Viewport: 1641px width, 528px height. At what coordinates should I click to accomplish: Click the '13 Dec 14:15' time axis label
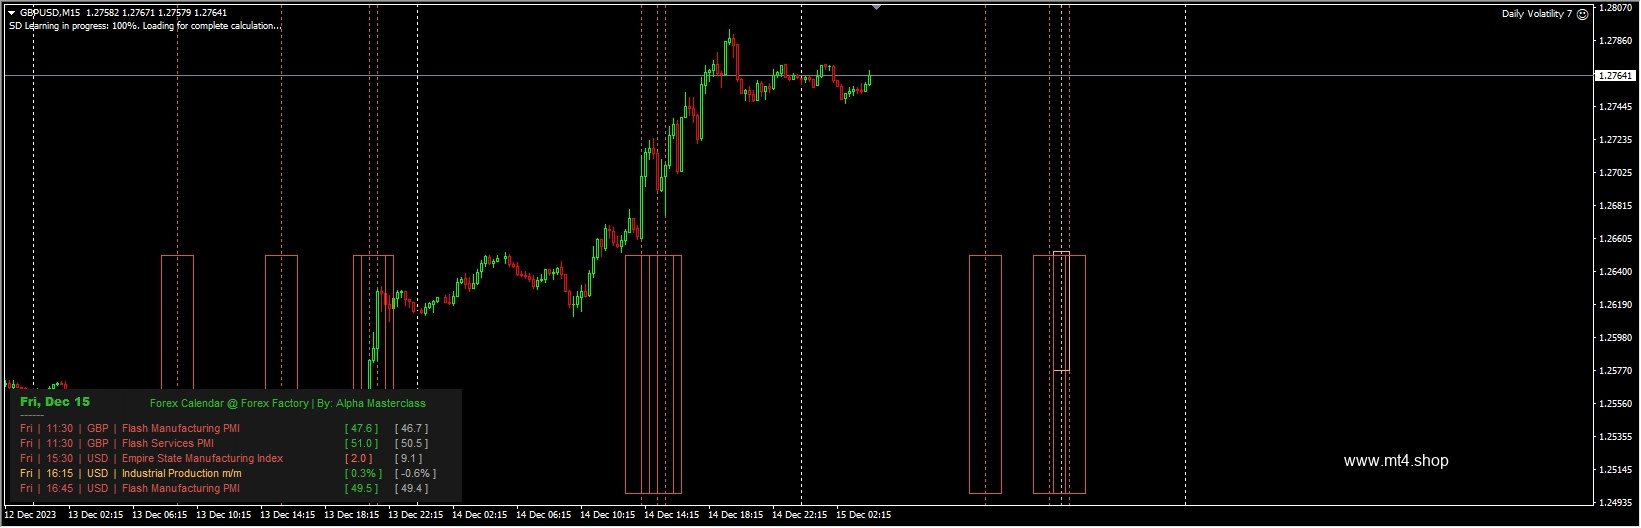(288, 515)
